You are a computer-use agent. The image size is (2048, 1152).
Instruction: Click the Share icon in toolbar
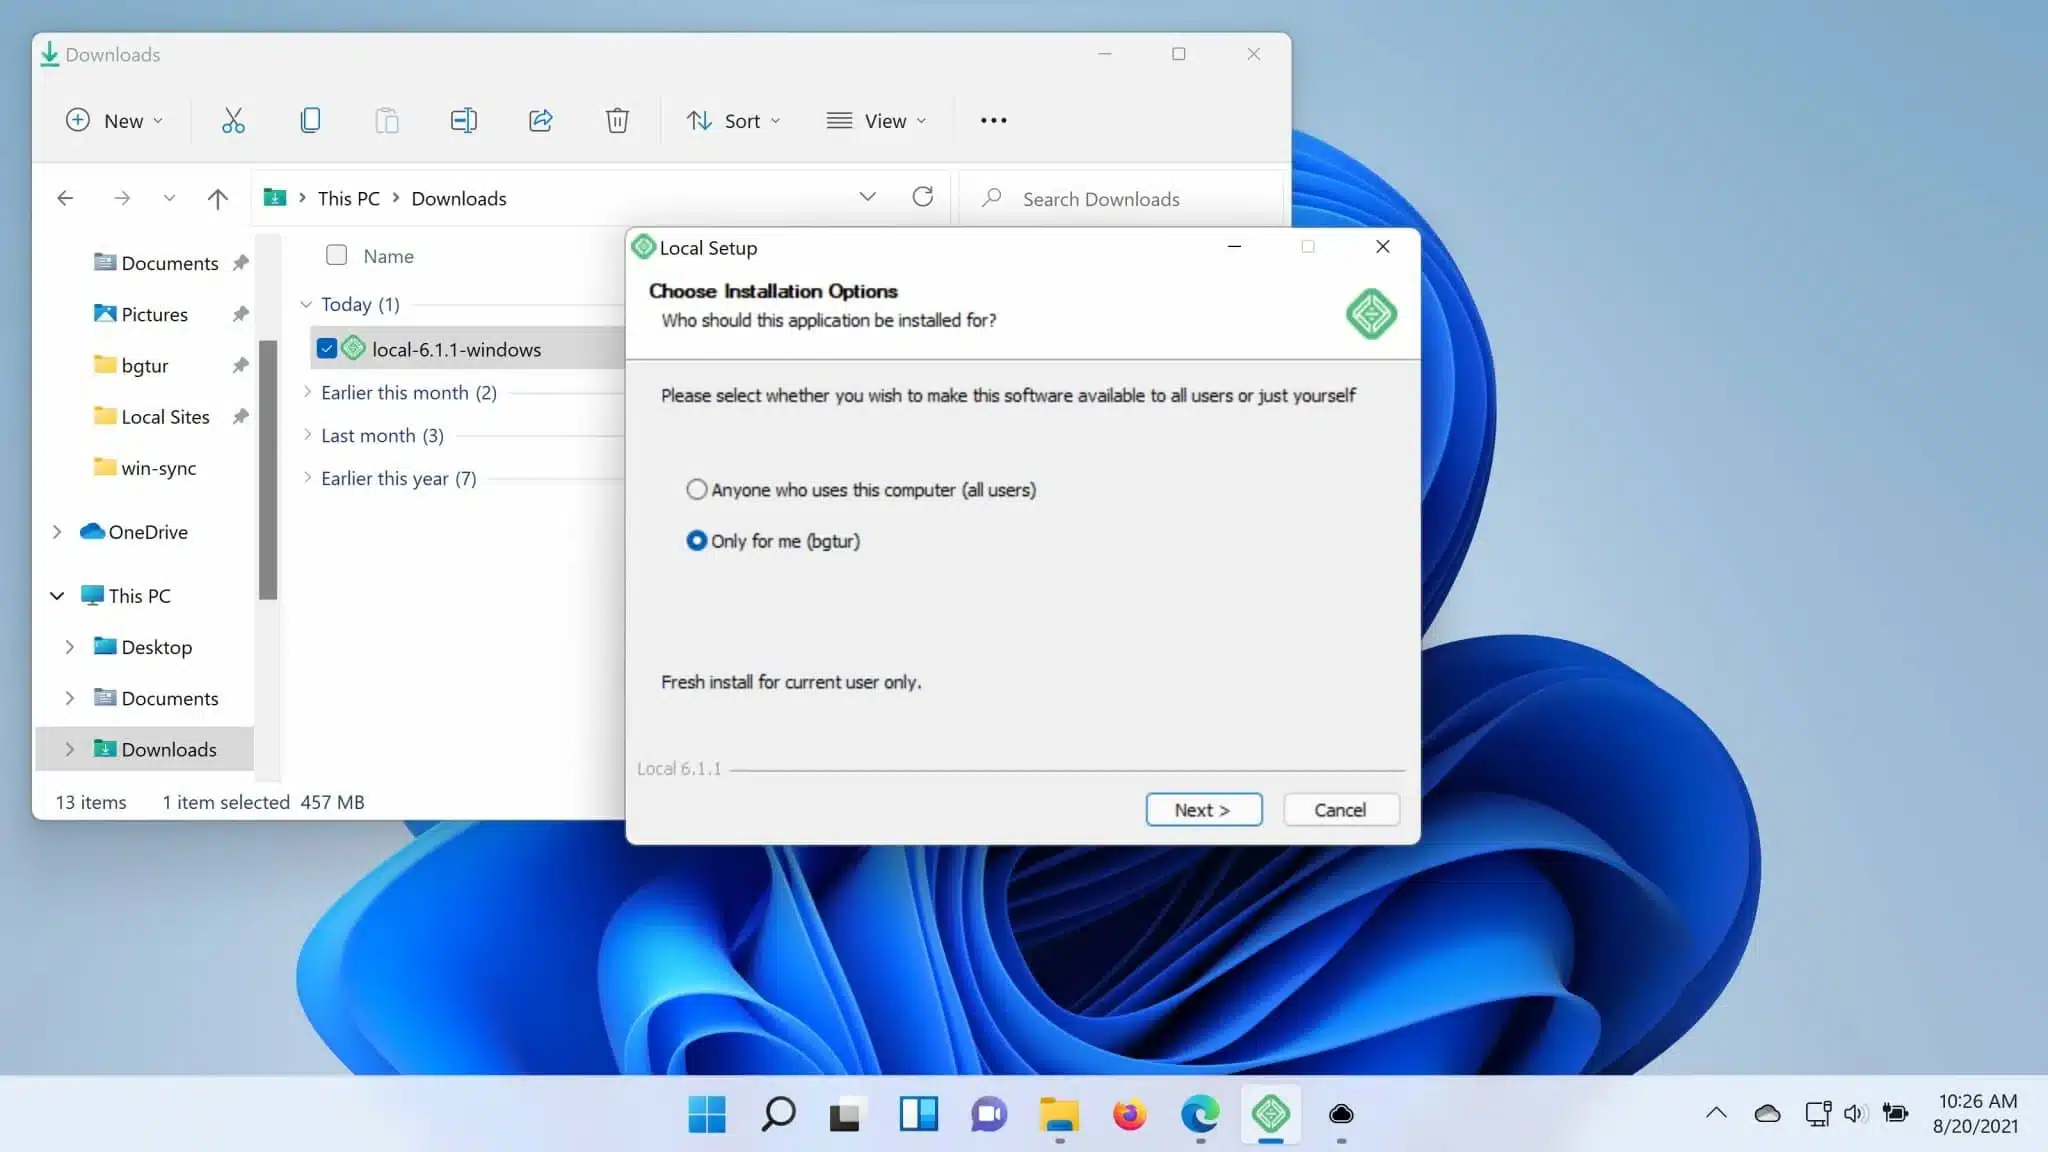[540, 121]
